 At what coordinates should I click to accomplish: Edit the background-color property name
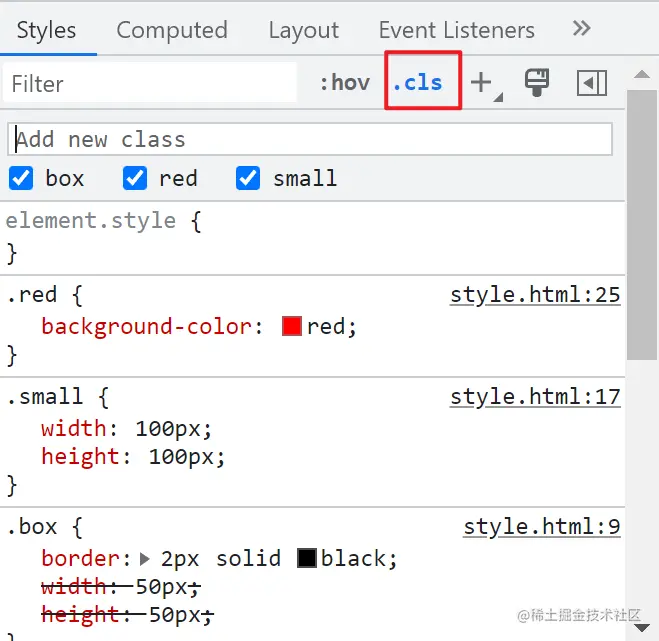(x=146, y=327)
